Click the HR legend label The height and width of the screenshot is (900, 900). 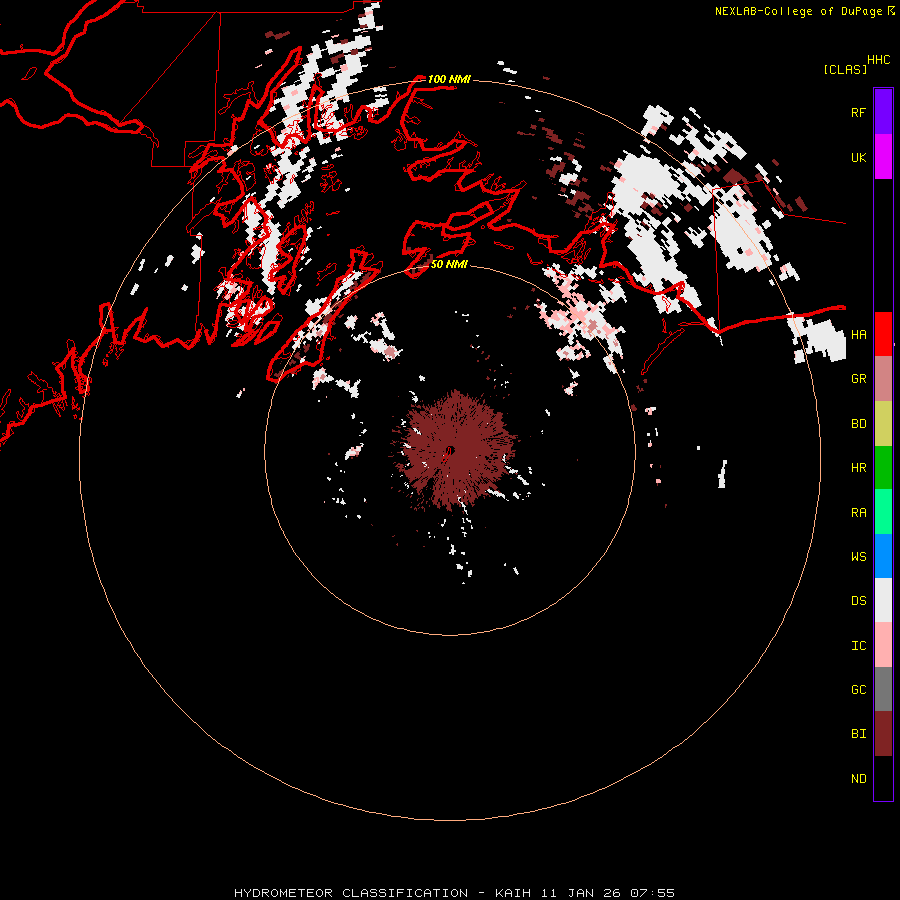[x=858, y=468]
